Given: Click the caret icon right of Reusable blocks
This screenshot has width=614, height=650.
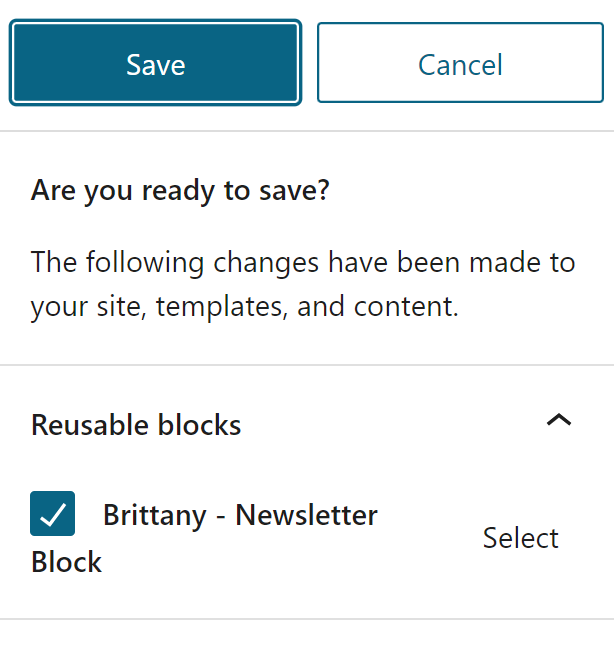Looking at the screenshot, I should 559,421.
